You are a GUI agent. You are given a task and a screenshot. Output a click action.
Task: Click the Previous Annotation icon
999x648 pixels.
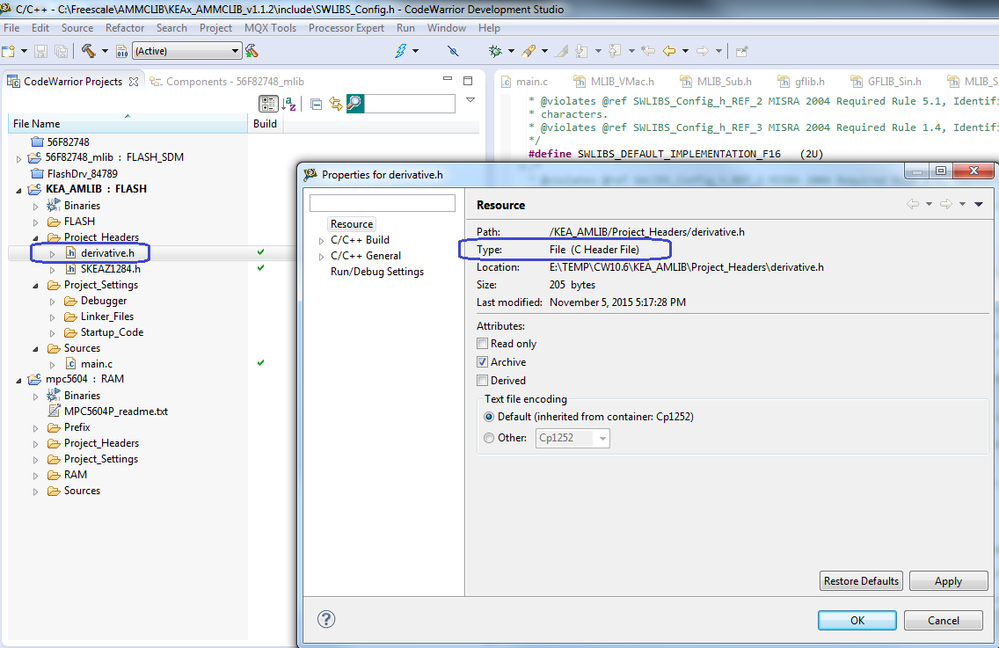coord(615,51)
